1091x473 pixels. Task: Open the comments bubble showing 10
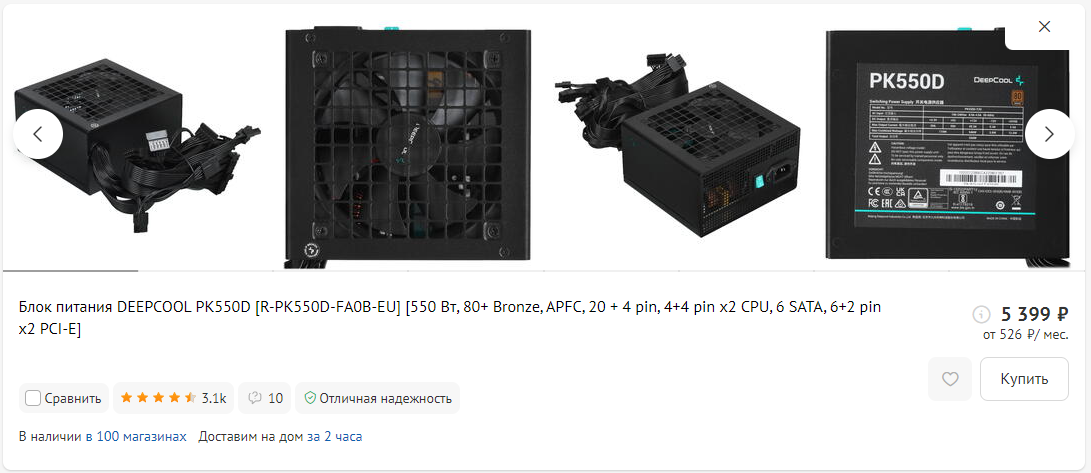pos(265,399)
